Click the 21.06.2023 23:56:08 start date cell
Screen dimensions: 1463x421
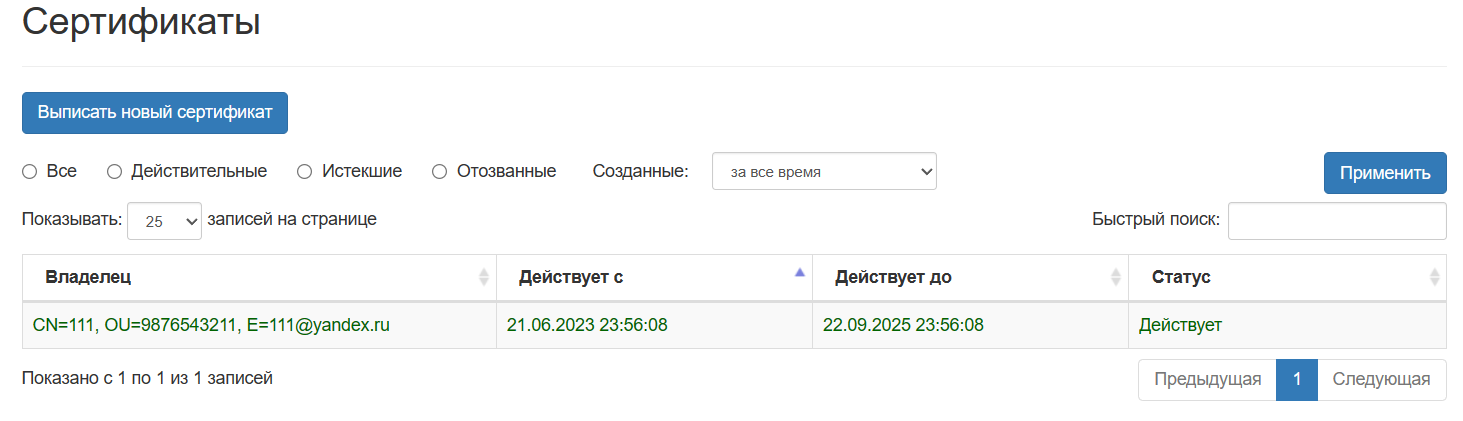pos(587,325)
